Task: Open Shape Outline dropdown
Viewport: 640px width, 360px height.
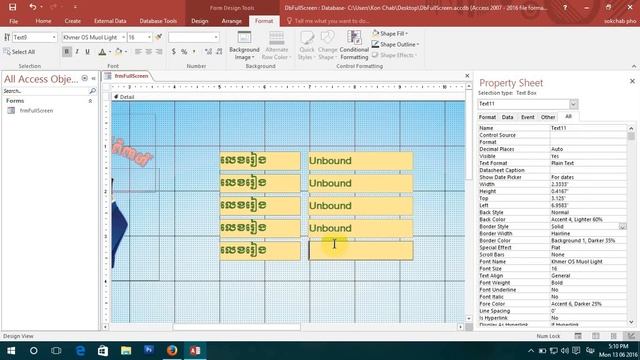Action: coord(395,44)
